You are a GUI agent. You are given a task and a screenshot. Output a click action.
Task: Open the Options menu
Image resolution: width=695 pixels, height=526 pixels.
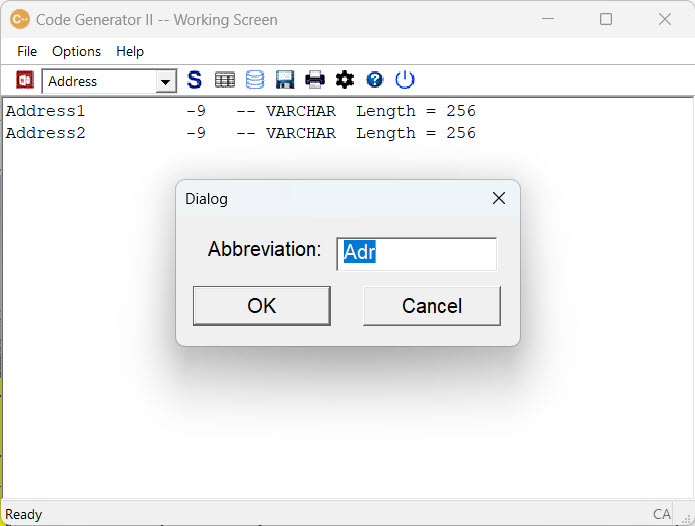click(76, 51)
